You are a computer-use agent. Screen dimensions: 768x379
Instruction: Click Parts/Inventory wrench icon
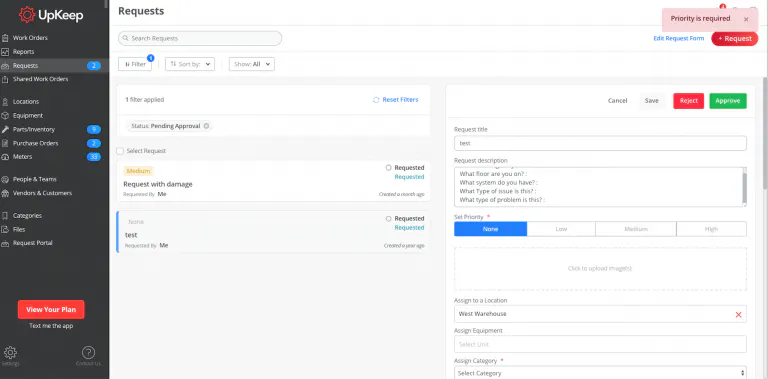click(x=5, y=129)
